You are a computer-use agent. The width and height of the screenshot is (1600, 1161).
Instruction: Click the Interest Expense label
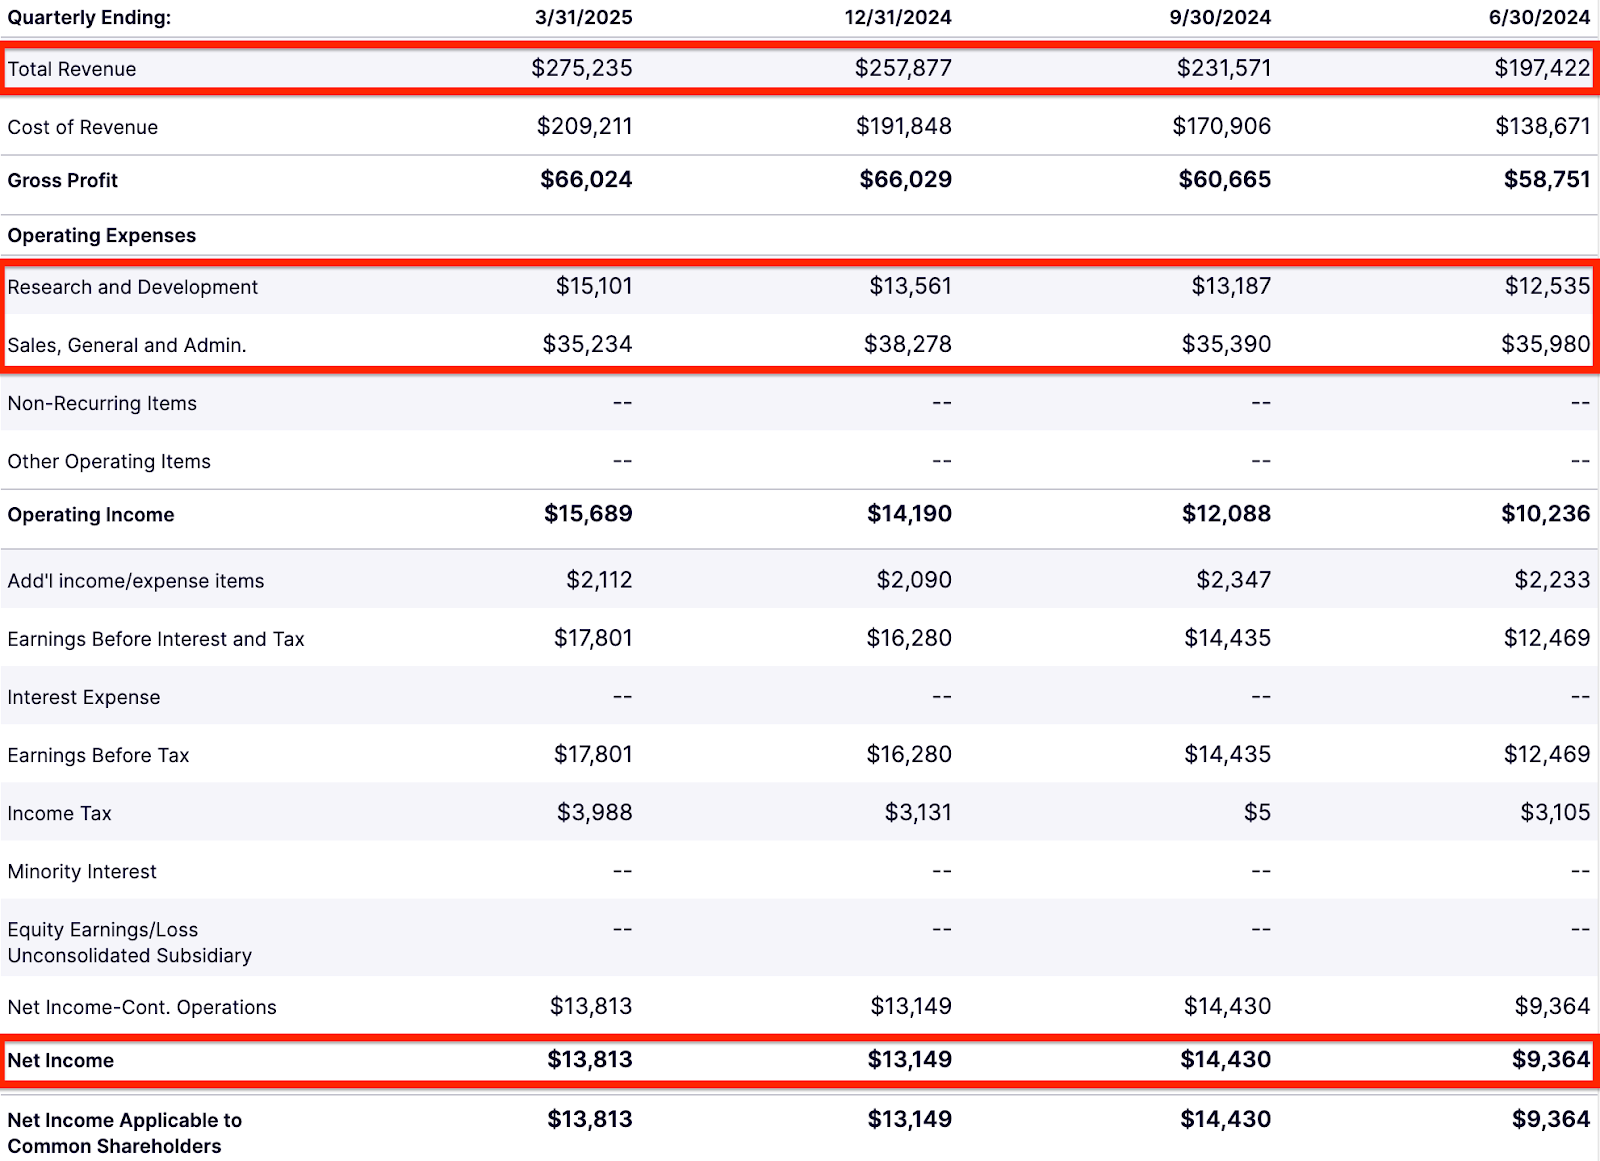point(84,697)
